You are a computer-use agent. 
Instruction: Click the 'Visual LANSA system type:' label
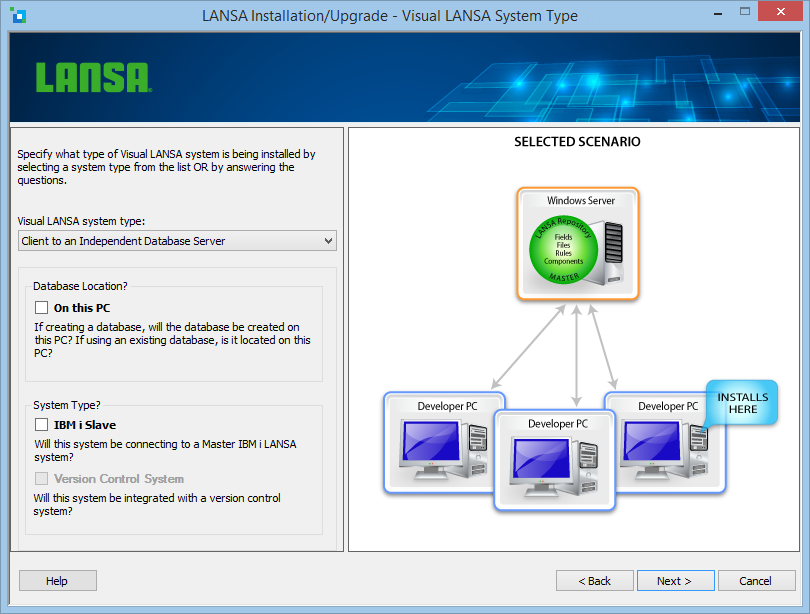point(81,221)
